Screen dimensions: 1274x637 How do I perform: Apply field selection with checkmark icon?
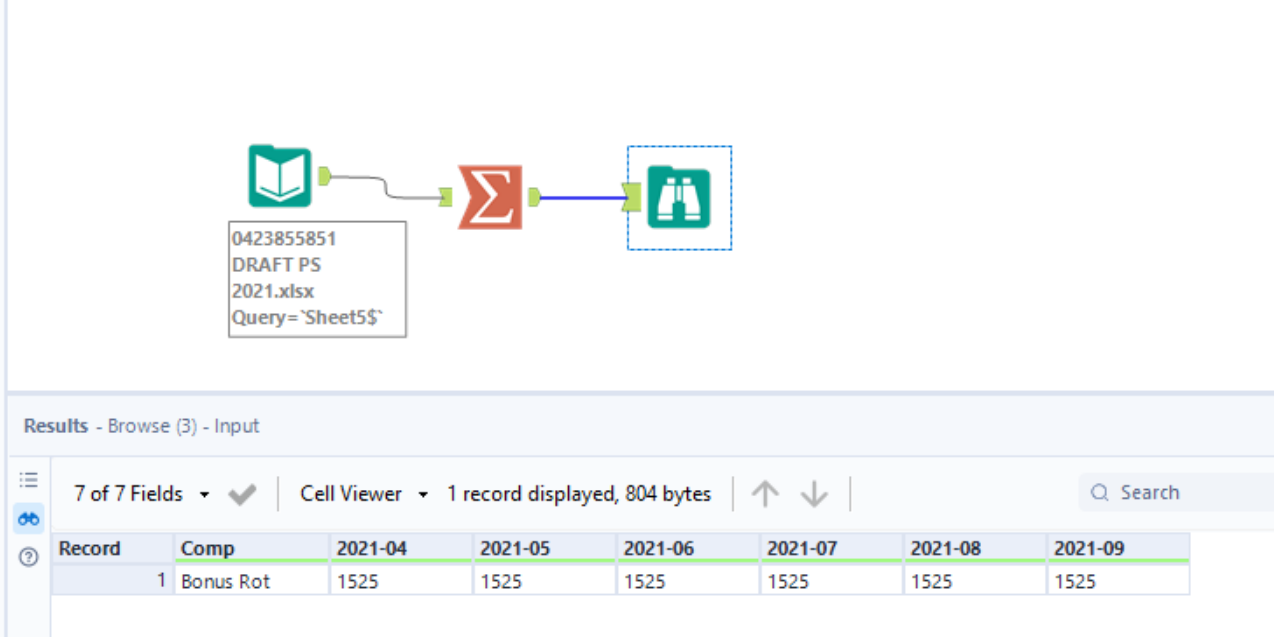(x=242, y=494)
